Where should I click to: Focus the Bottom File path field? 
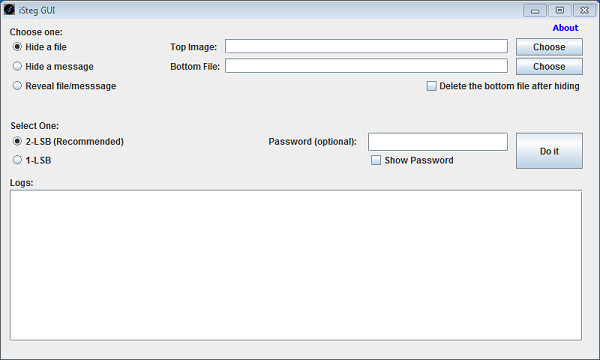[x=366, y=66]
